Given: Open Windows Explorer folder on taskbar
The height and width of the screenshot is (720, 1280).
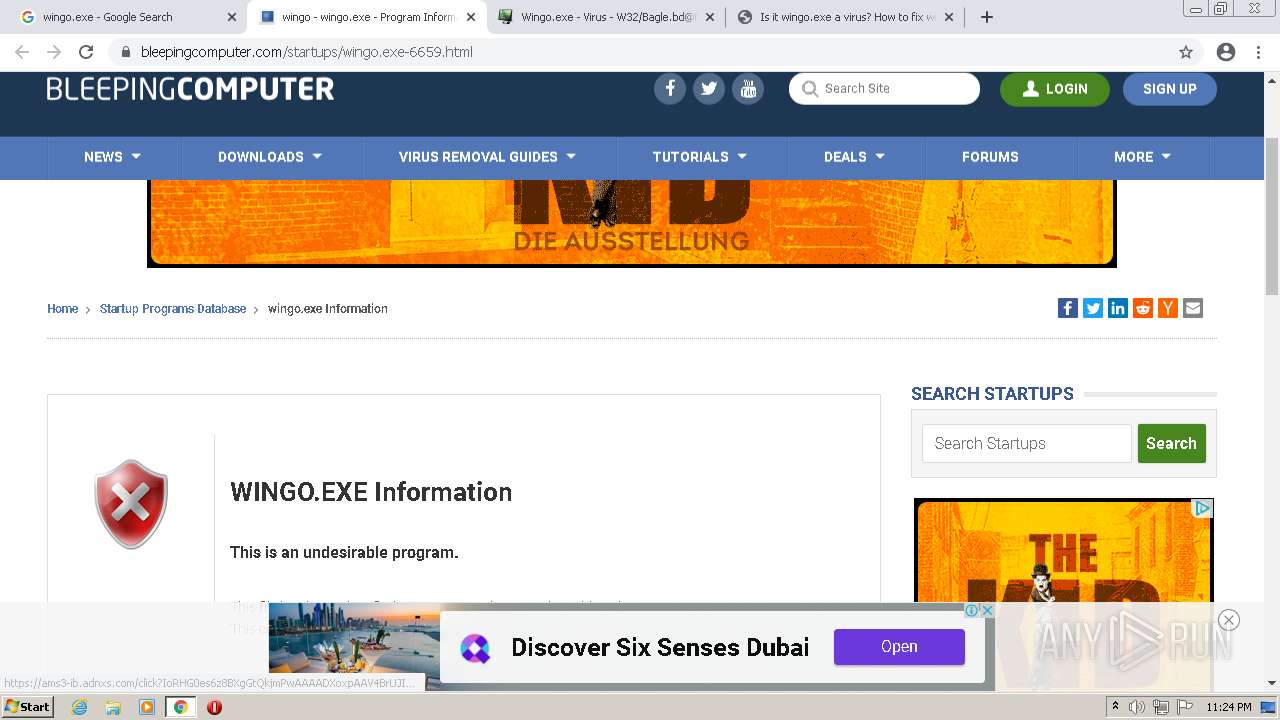Looking at the screenshot, I should (113, 707).
